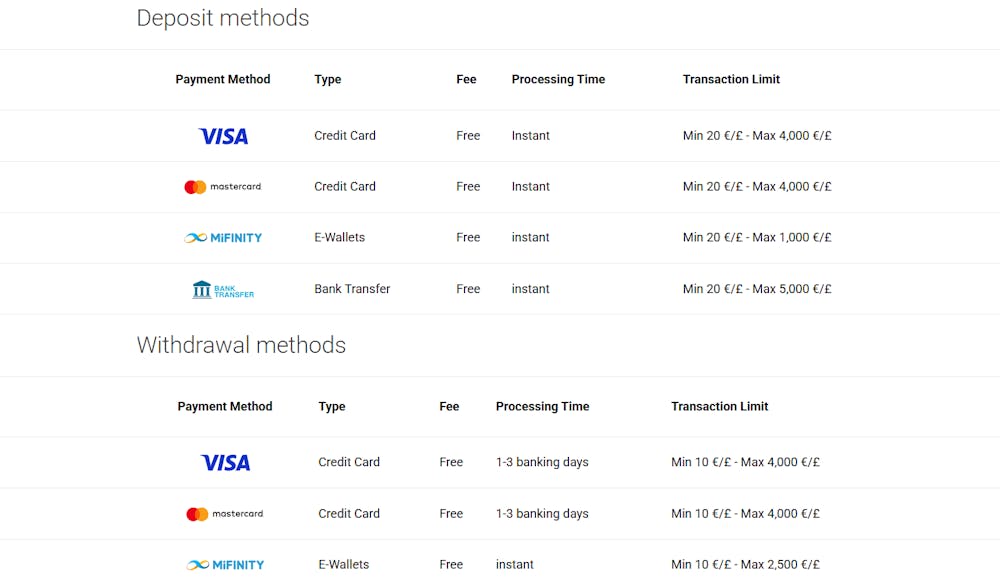Click the Withdrawal methods heading
The width and height of the screenshot is (1000, 588).
[241, 345]
